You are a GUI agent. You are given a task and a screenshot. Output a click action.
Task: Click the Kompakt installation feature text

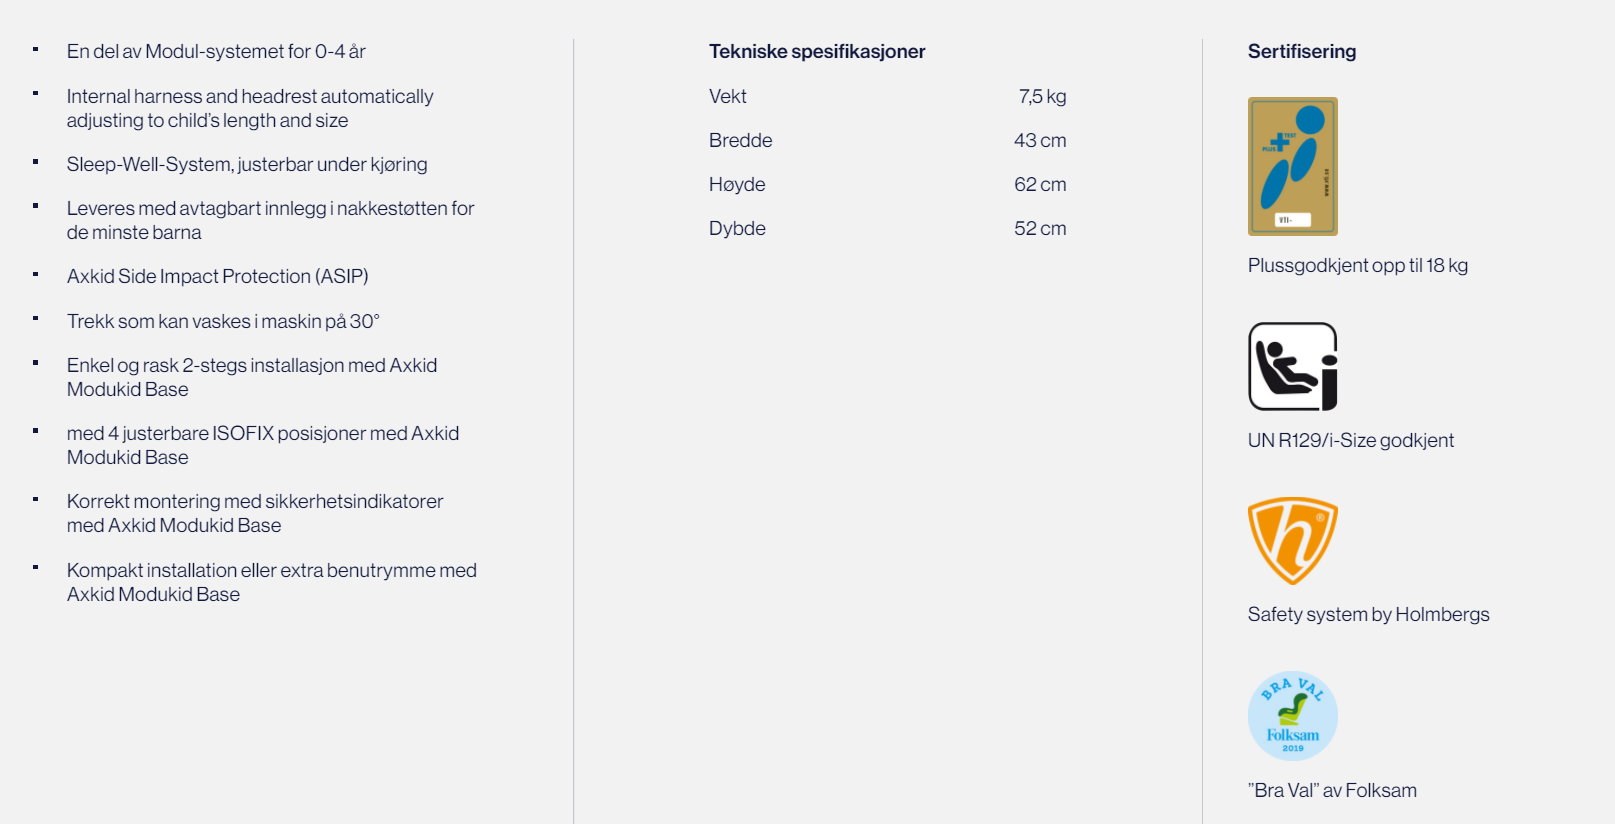tap(271, 582)
